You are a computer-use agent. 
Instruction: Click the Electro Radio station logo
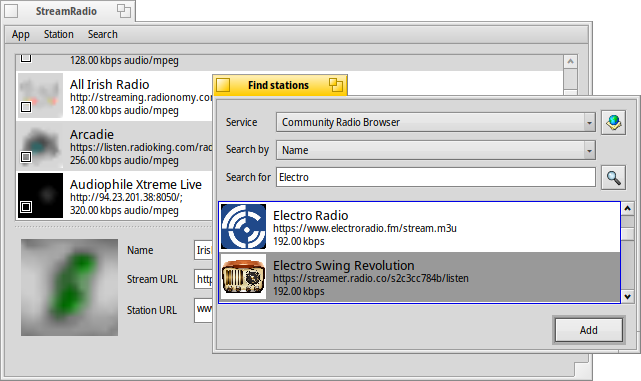pos(243,226)
